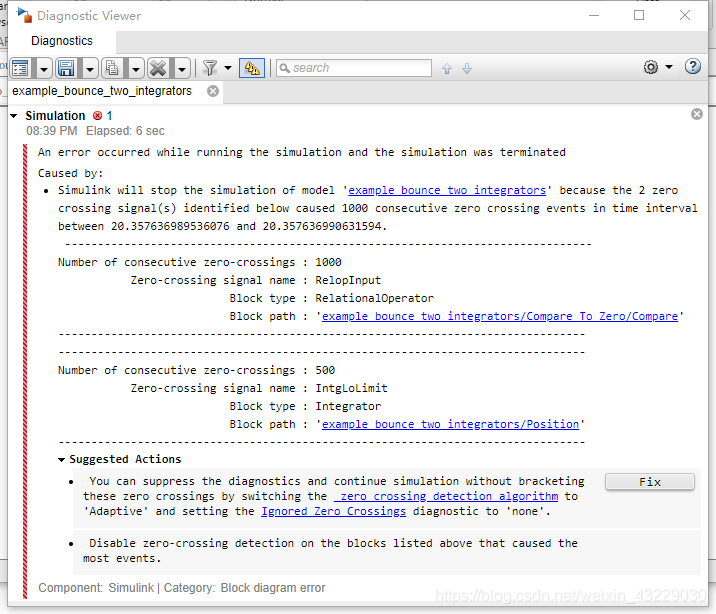Click the Fix button

pyautogui.click(x=650, y=482)
